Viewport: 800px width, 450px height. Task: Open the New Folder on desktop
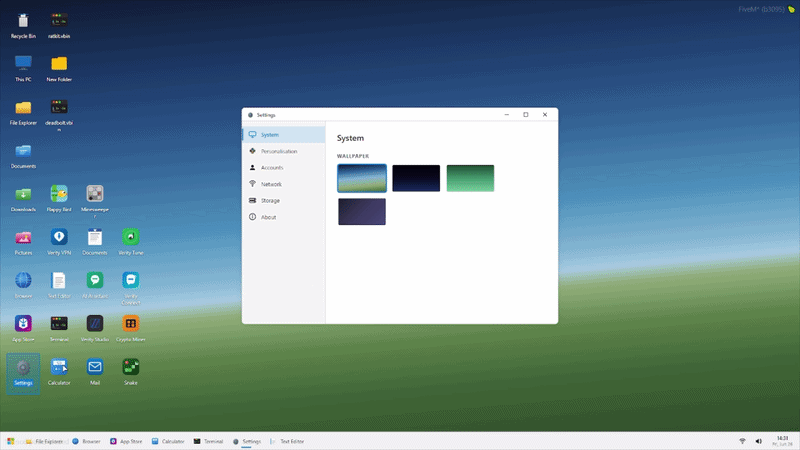59,69
